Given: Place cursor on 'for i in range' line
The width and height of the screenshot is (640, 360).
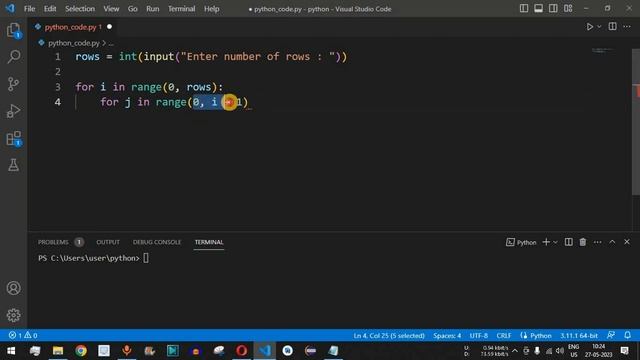Looking at the screenshot, I should (x=149, y=87).
